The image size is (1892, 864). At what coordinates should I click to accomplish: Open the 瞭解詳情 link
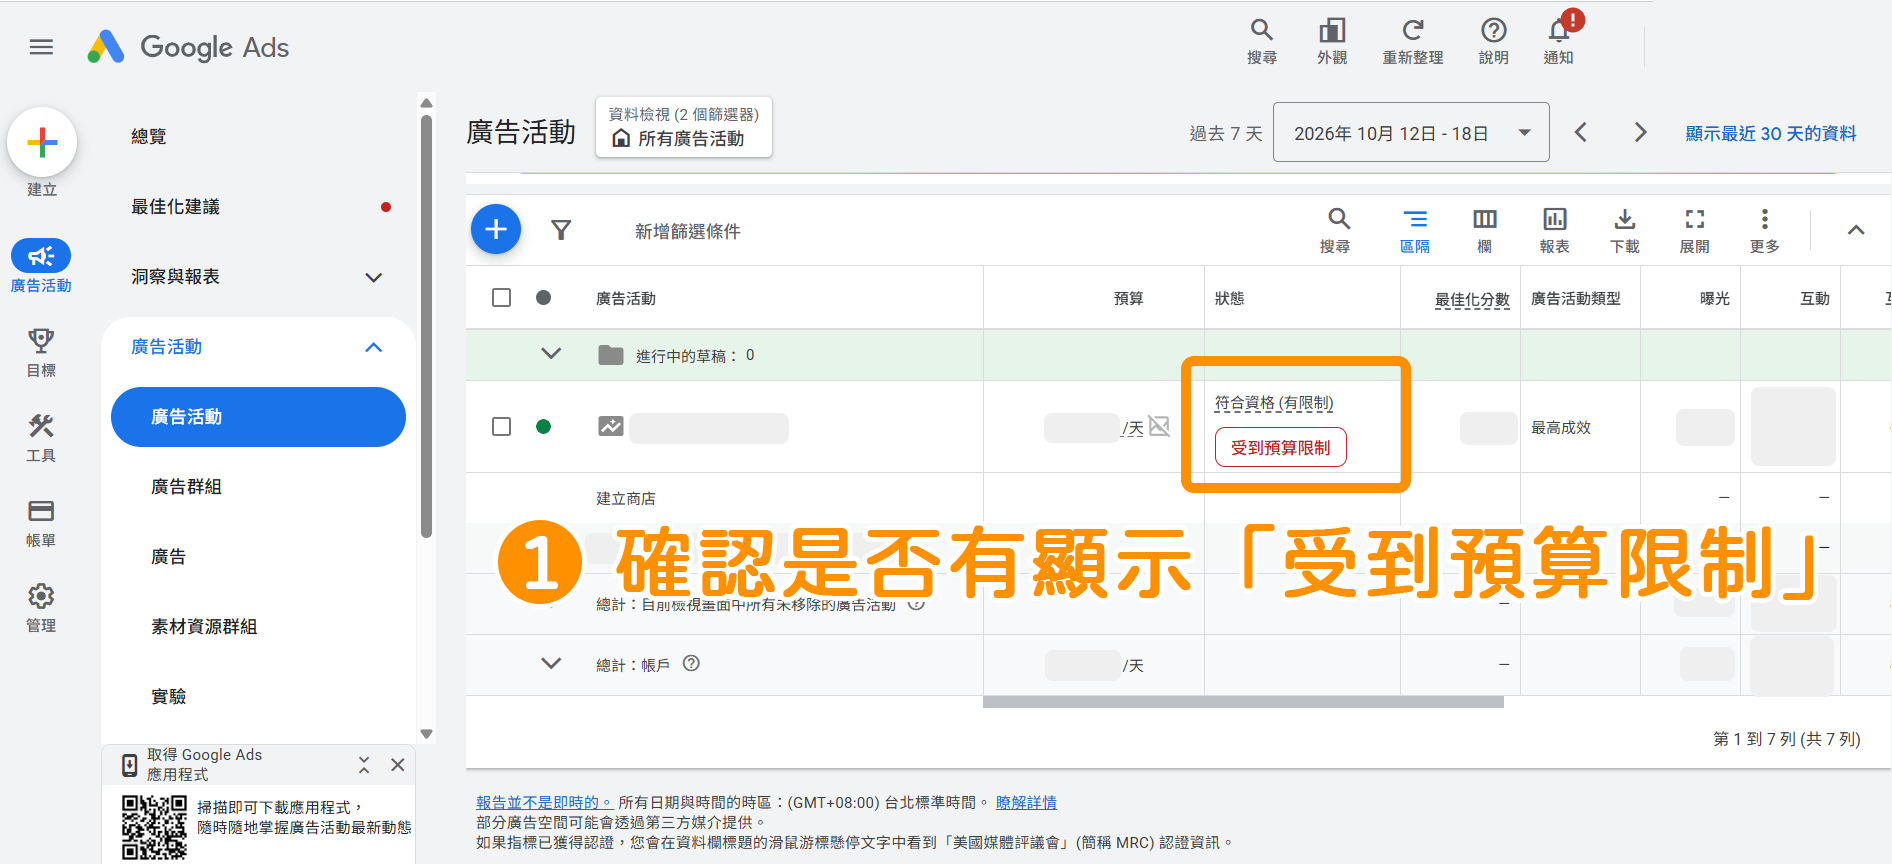click(x=1026, y=802)
